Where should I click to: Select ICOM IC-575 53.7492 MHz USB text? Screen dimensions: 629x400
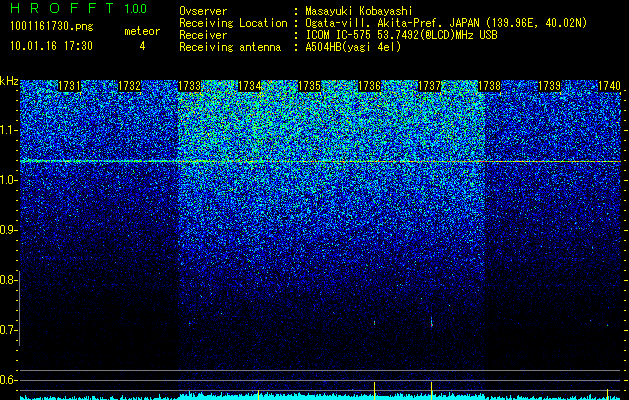click(401, 35)
